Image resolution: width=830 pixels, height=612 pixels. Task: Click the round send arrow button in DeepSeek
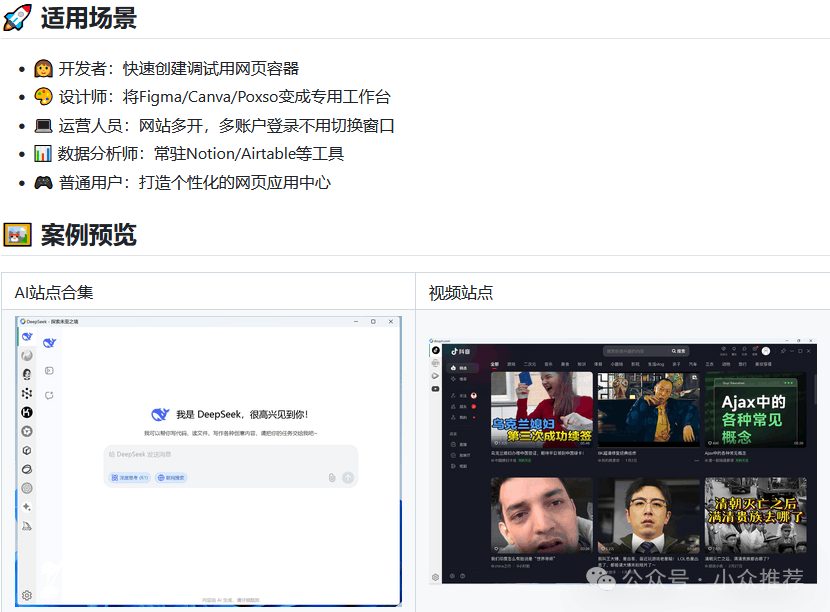click(x=348, y=478)
